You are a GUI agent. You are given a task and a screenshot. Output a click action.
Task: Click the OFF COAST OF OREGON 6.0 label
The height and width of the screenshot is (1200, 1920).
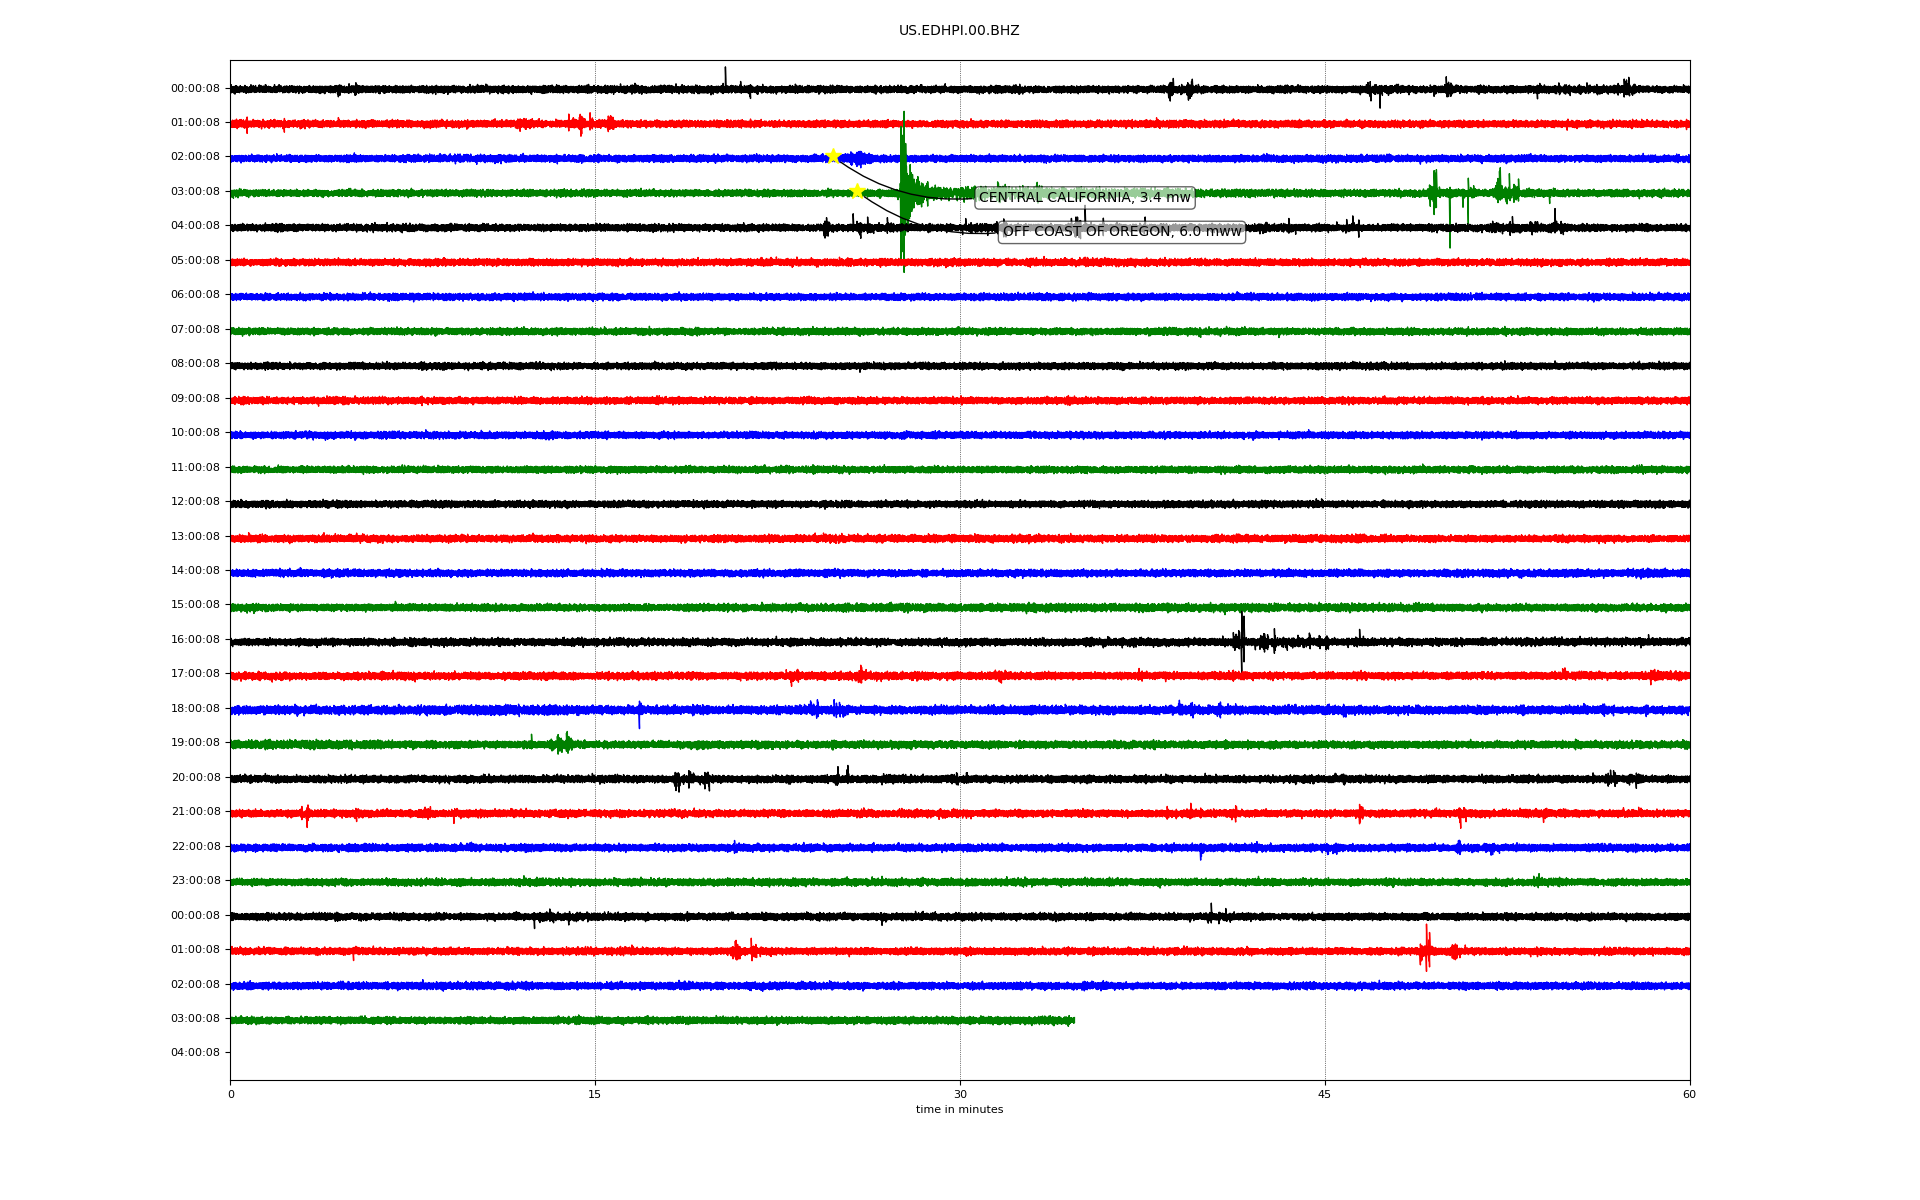coord(1121,232)
